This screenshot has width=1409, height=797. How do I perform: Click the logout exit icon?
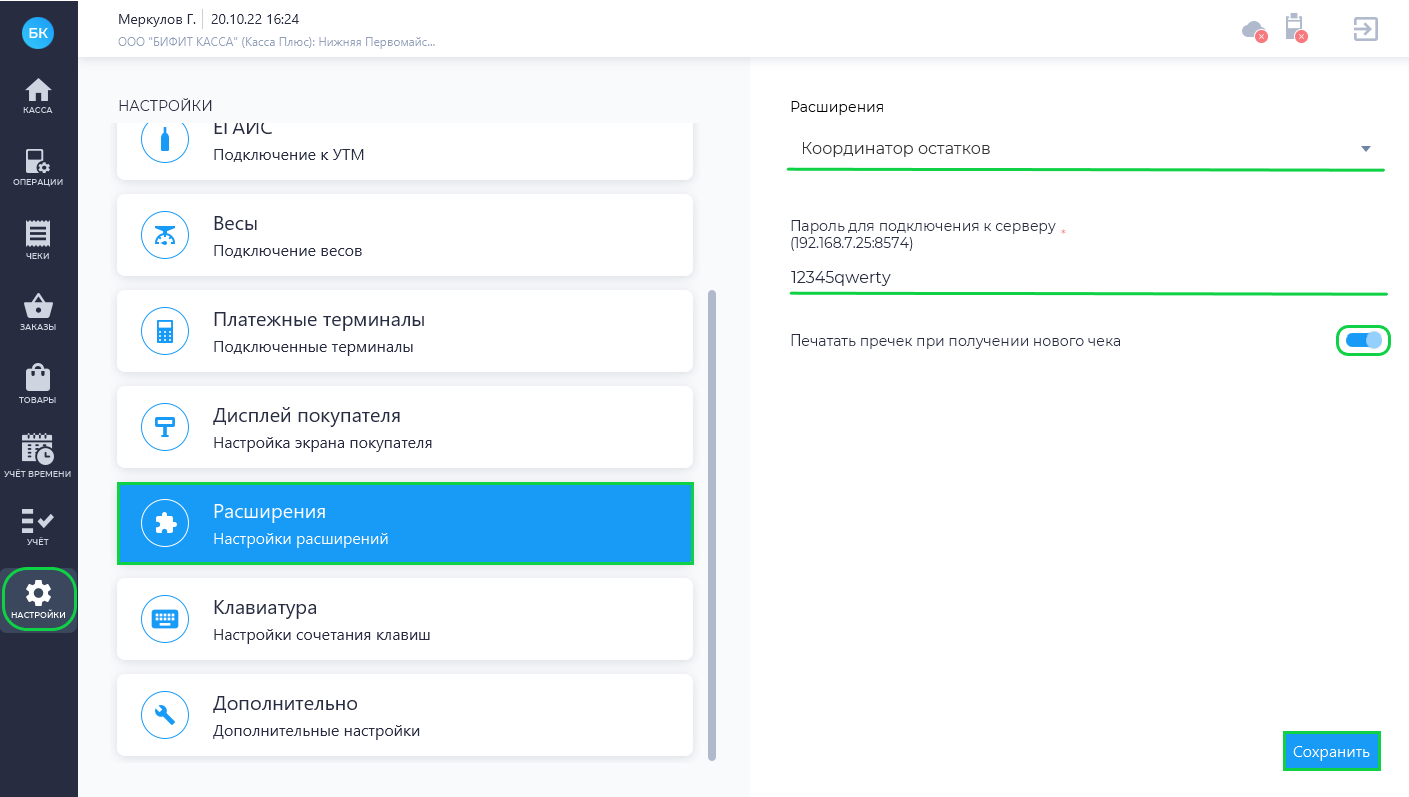(1365, 28)
